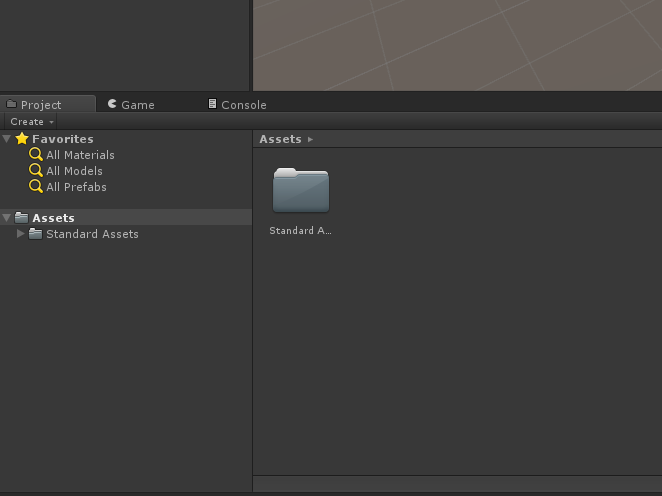Viewport: 662px width, 496px height.
Task: Select the Favorites heading text
Action: point(63,139)
